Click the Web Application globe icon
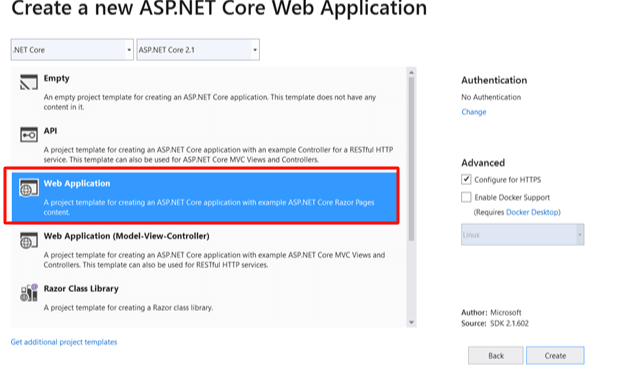Screen dimensions: 633x383 pyautogui.click(x=29, y=188)
